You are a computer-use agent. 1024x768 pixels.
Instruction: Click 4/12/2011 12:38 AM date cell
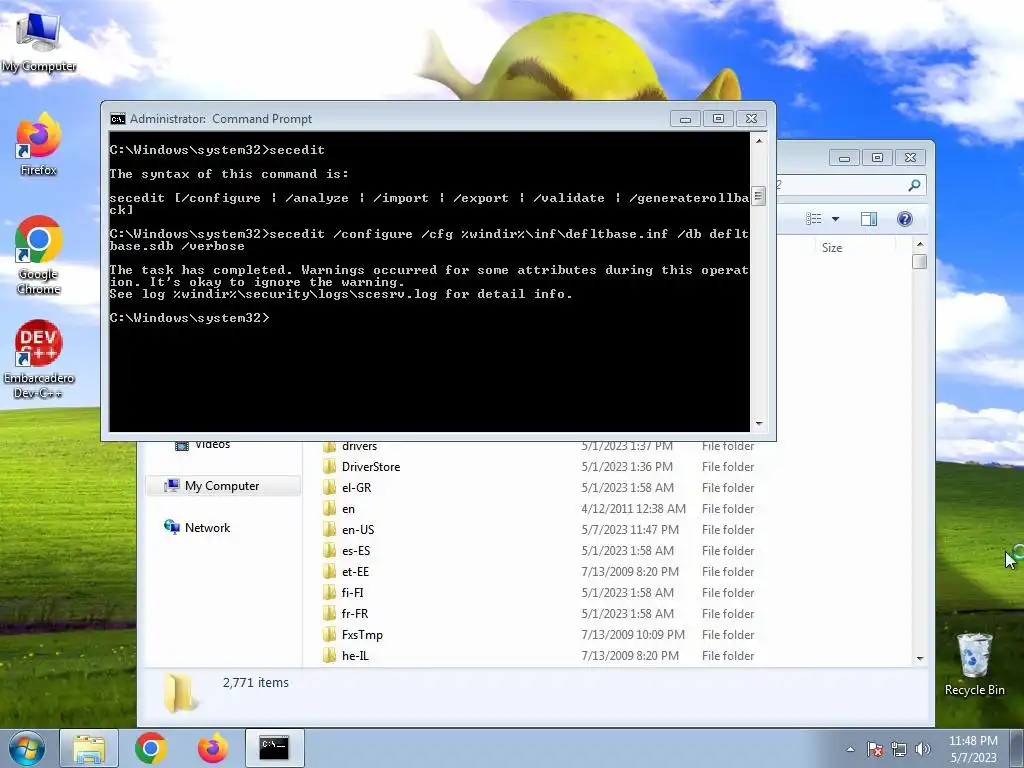633,509
